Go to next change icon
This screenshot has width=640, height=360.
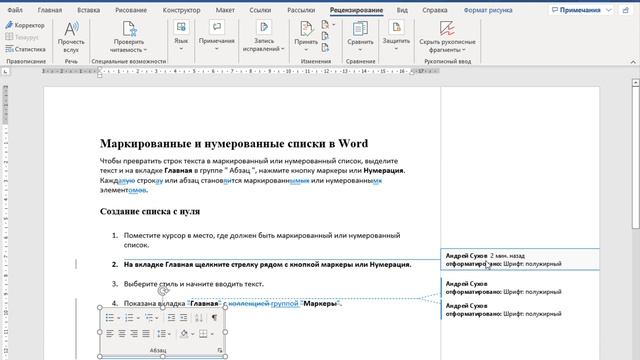click(x=325, y=48)
